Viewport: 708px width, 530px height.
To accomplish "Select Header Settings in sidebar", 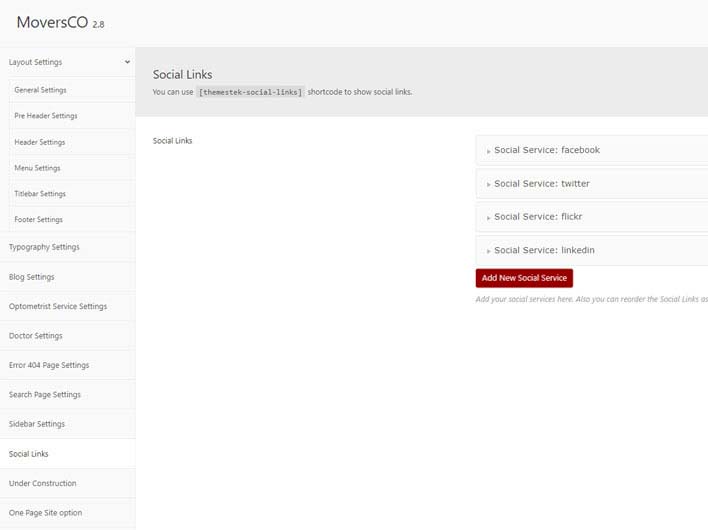I will 39,142.
